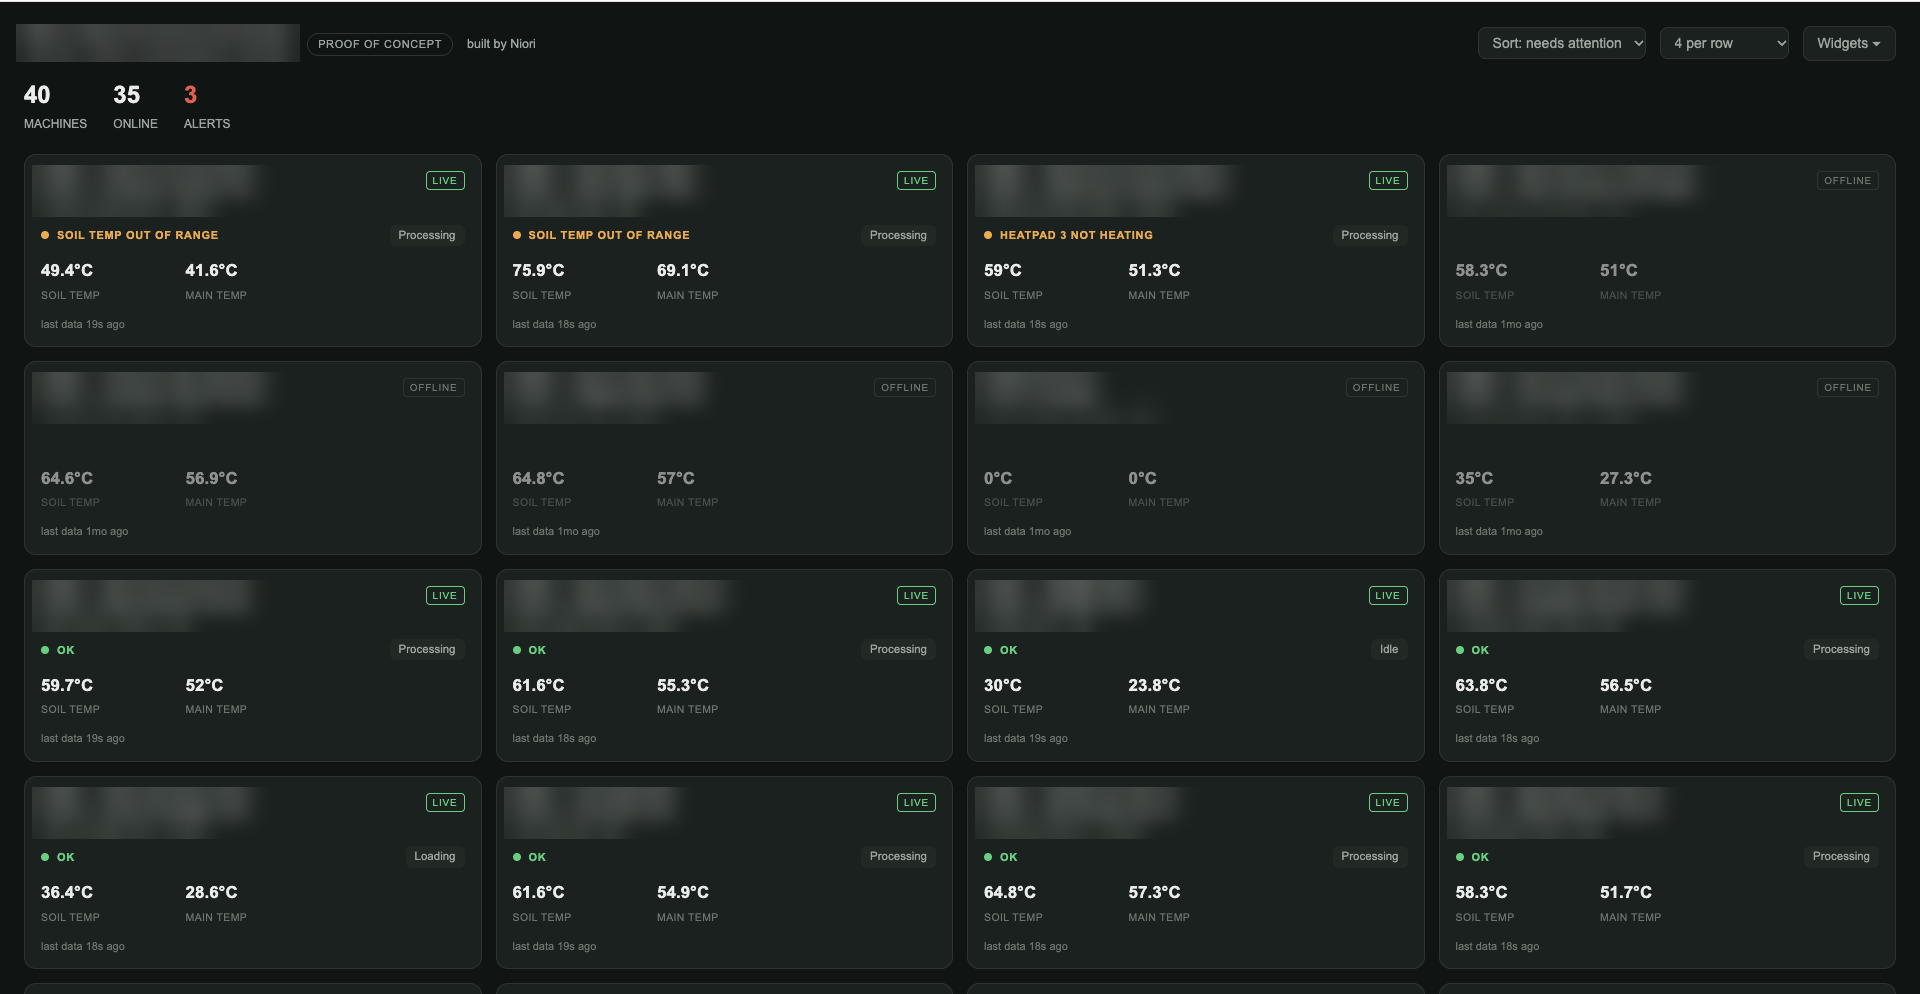Click LIVE badge on the 49.4°C soil temp card
Screen dimensions: 1920x994
point(445,181)
